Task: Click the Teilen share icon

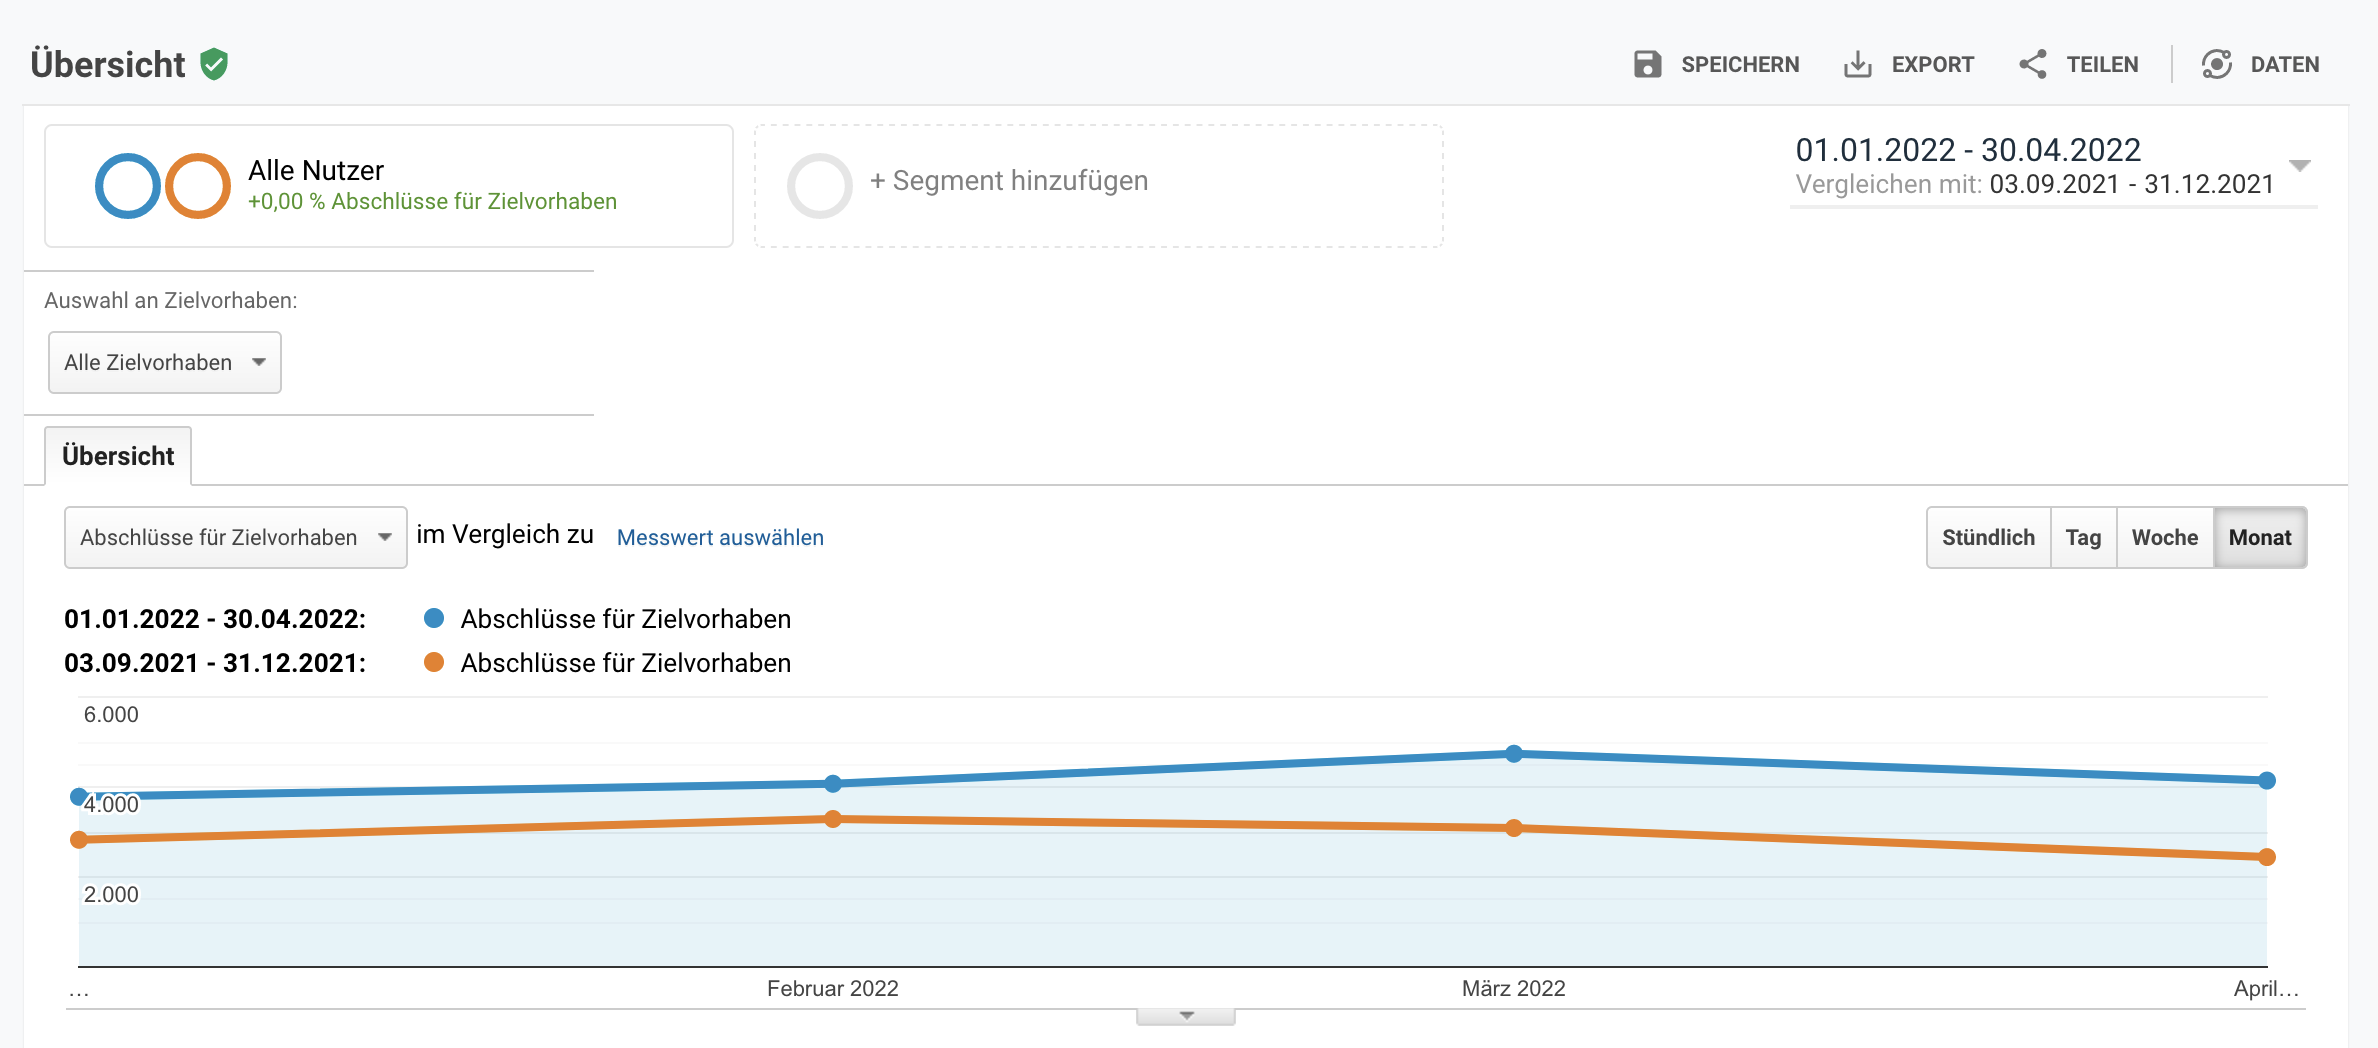Action: (x=2032, y=63)
